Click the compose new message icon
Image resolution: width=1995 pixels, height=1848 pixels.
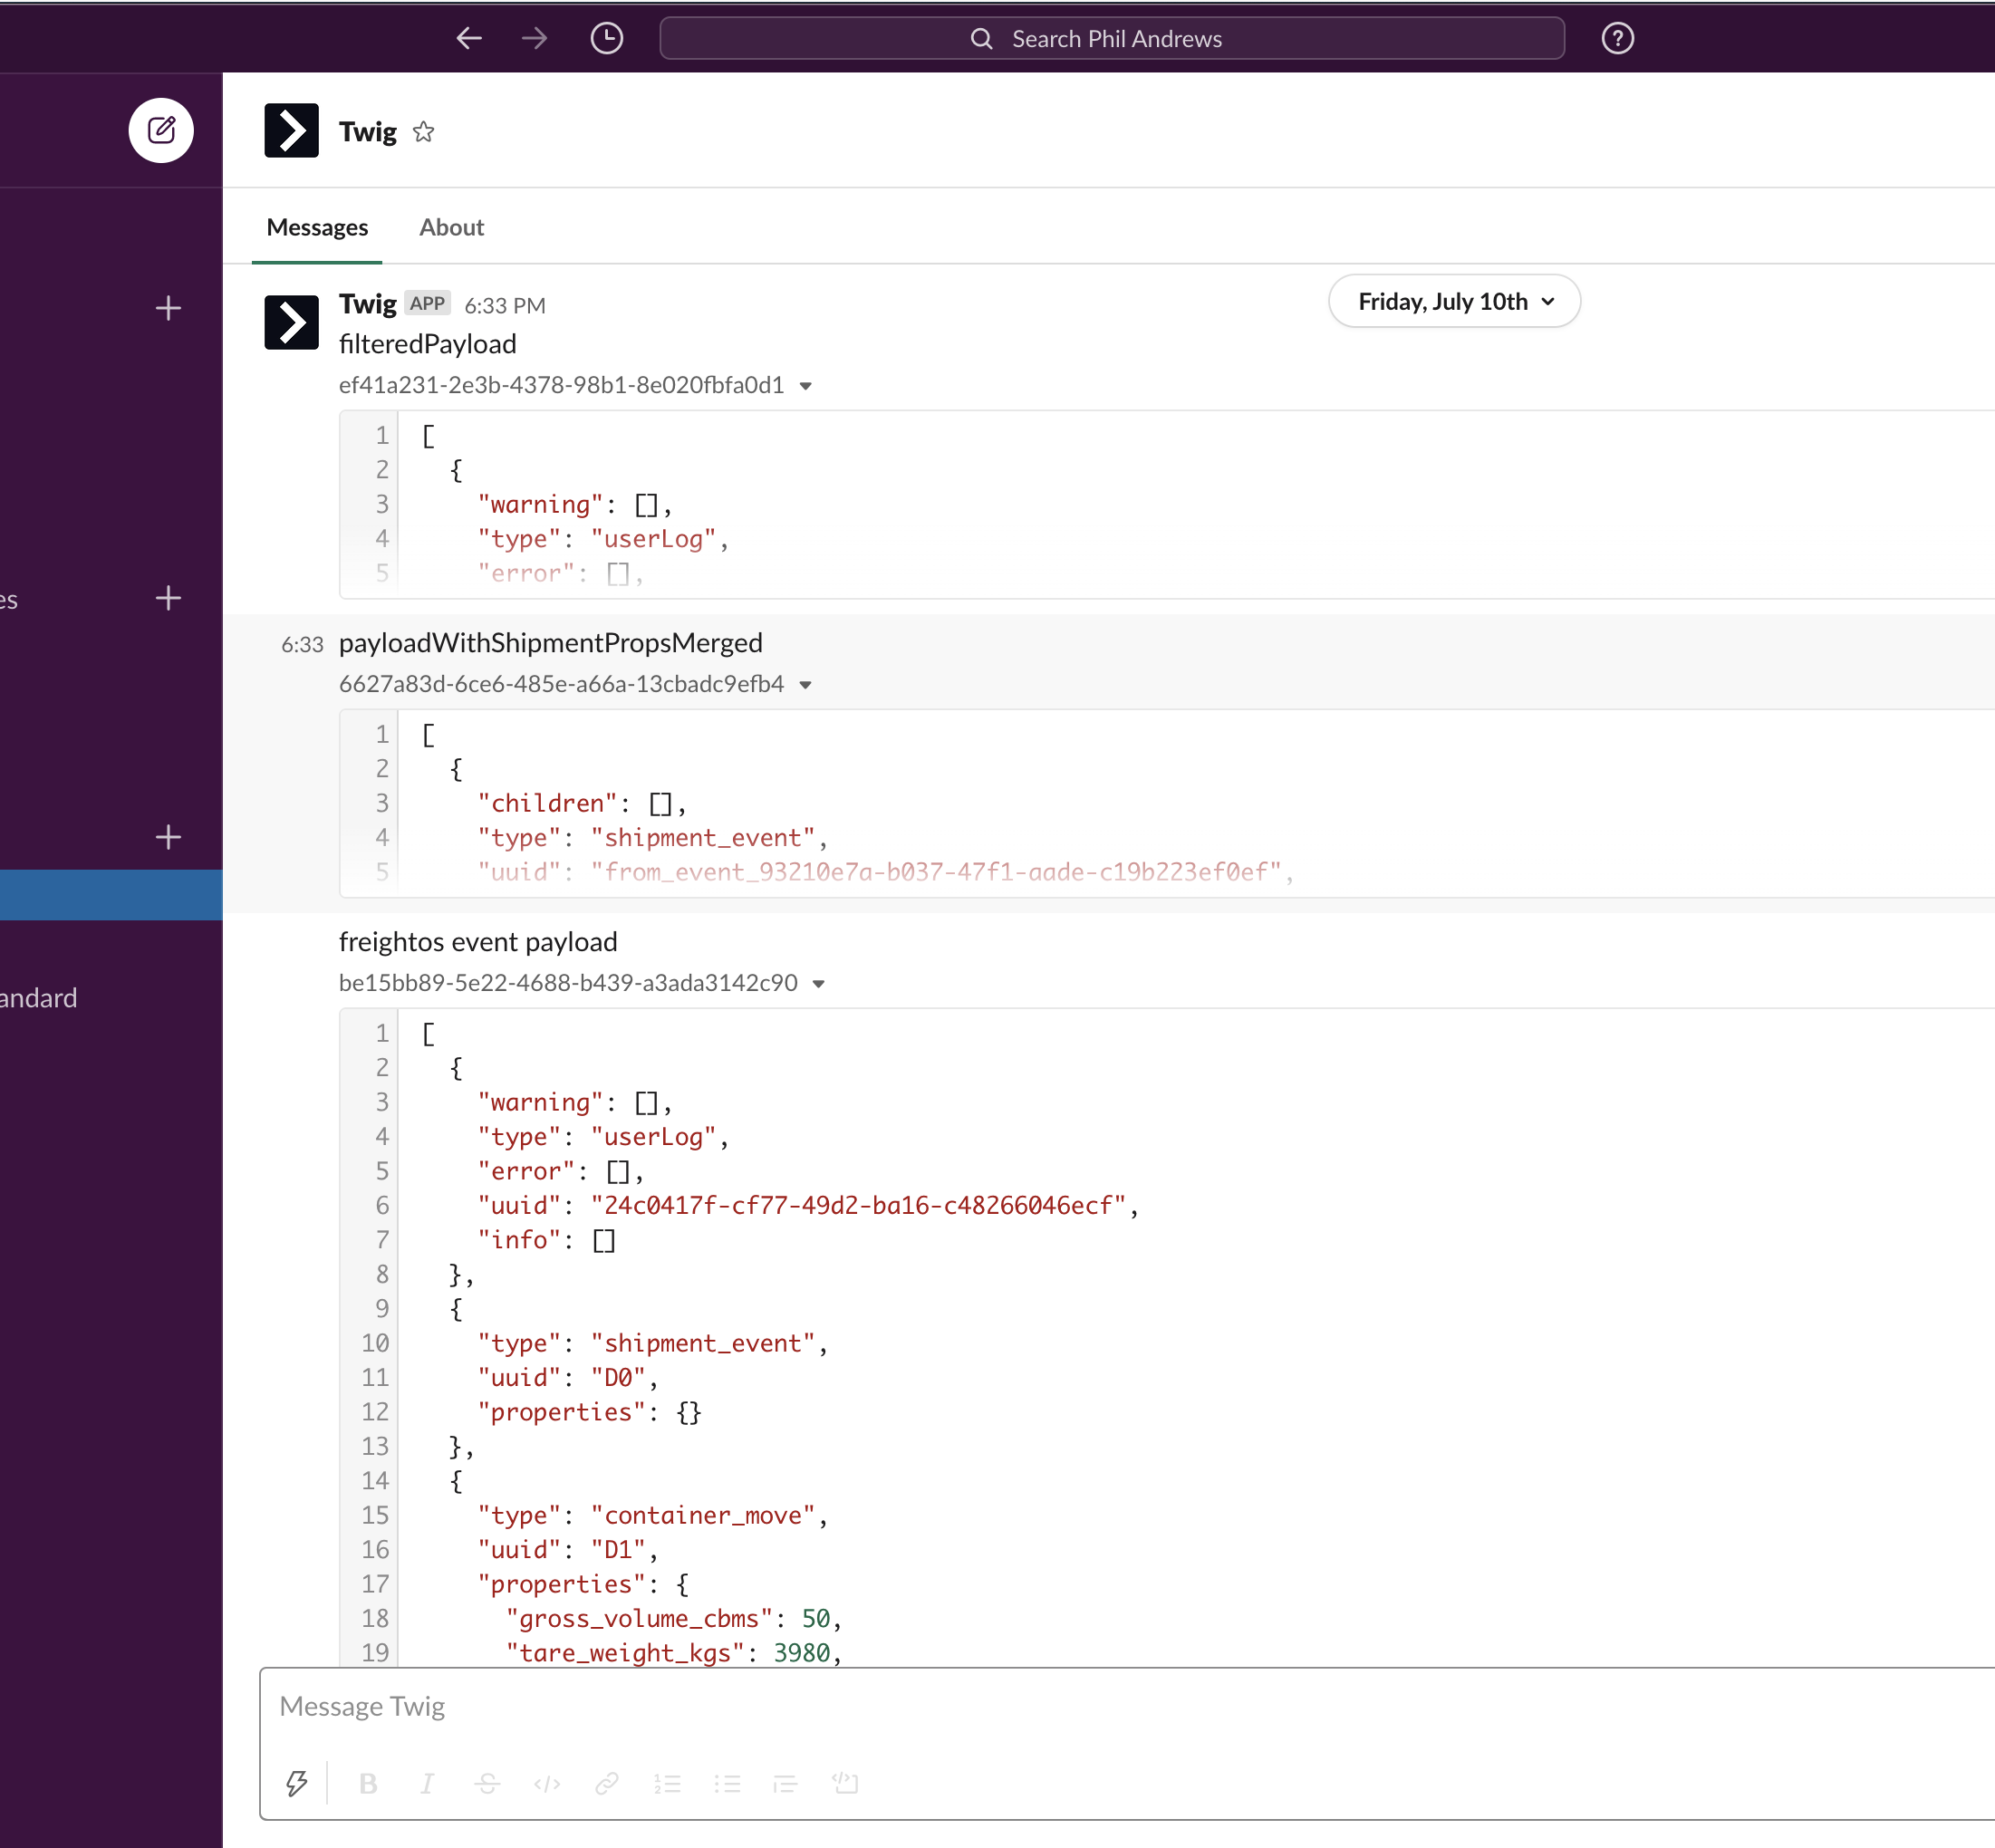[161, 130]
